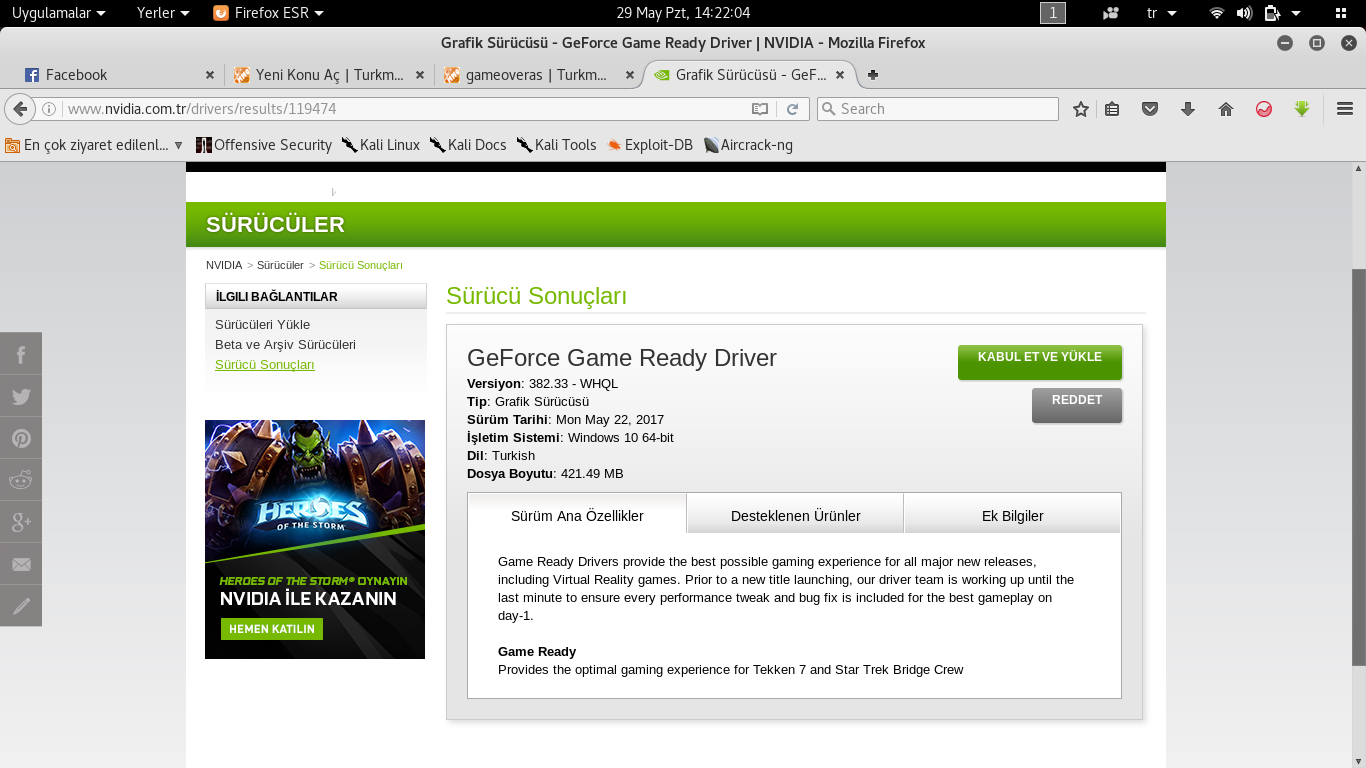Screen dimensions: 1366x768
Task: Show site information icon in address bar
Action: (48, 109)
